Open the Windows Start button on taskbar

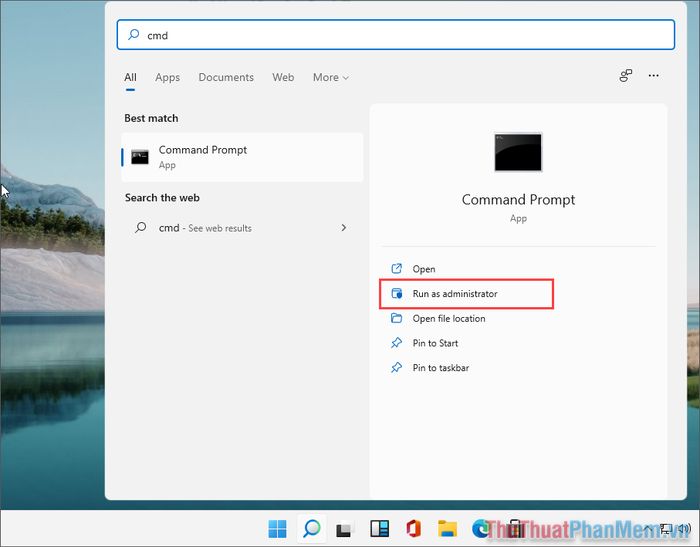coord(277,529)
